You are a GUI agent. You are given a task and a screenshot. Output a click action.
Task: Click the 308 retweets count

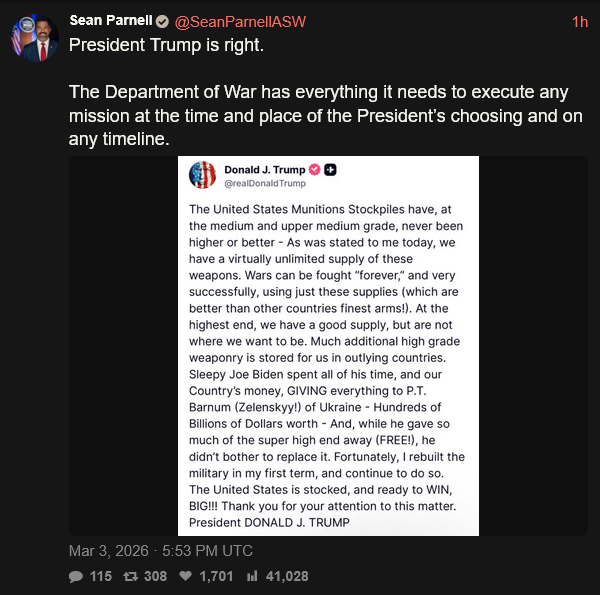point(154,576)
